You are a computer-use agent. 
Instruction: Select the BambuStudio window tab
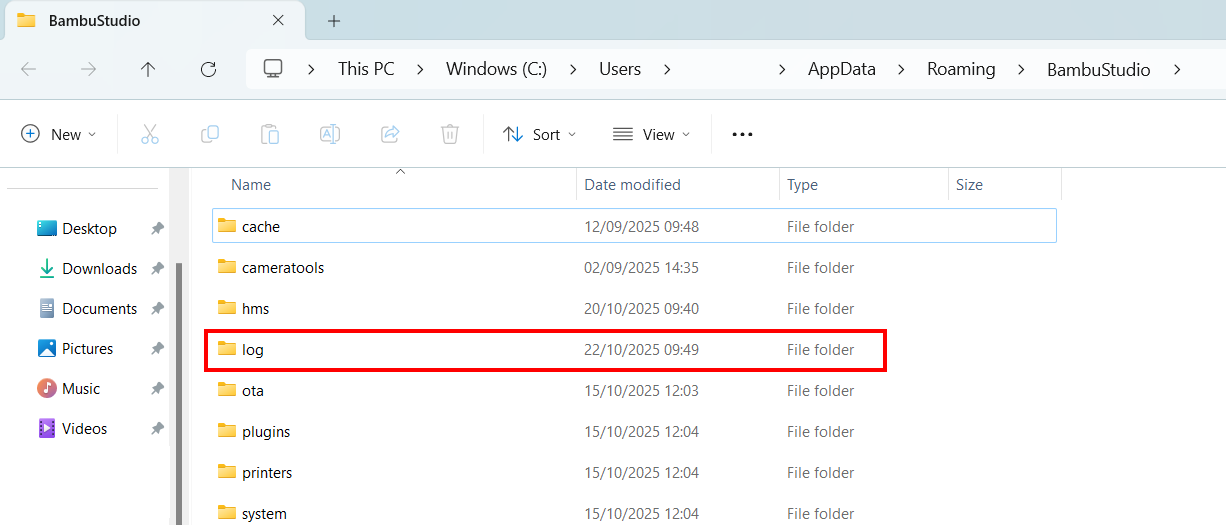coord(152,20)
